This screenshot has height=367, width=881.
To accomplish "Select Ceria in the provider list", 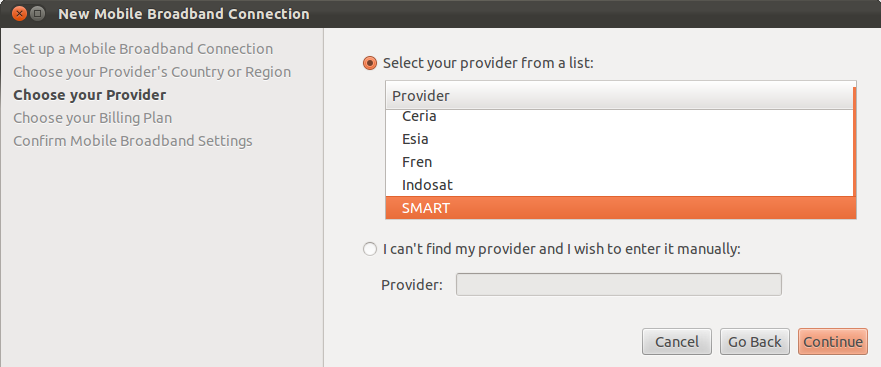I will coord(619,116).
